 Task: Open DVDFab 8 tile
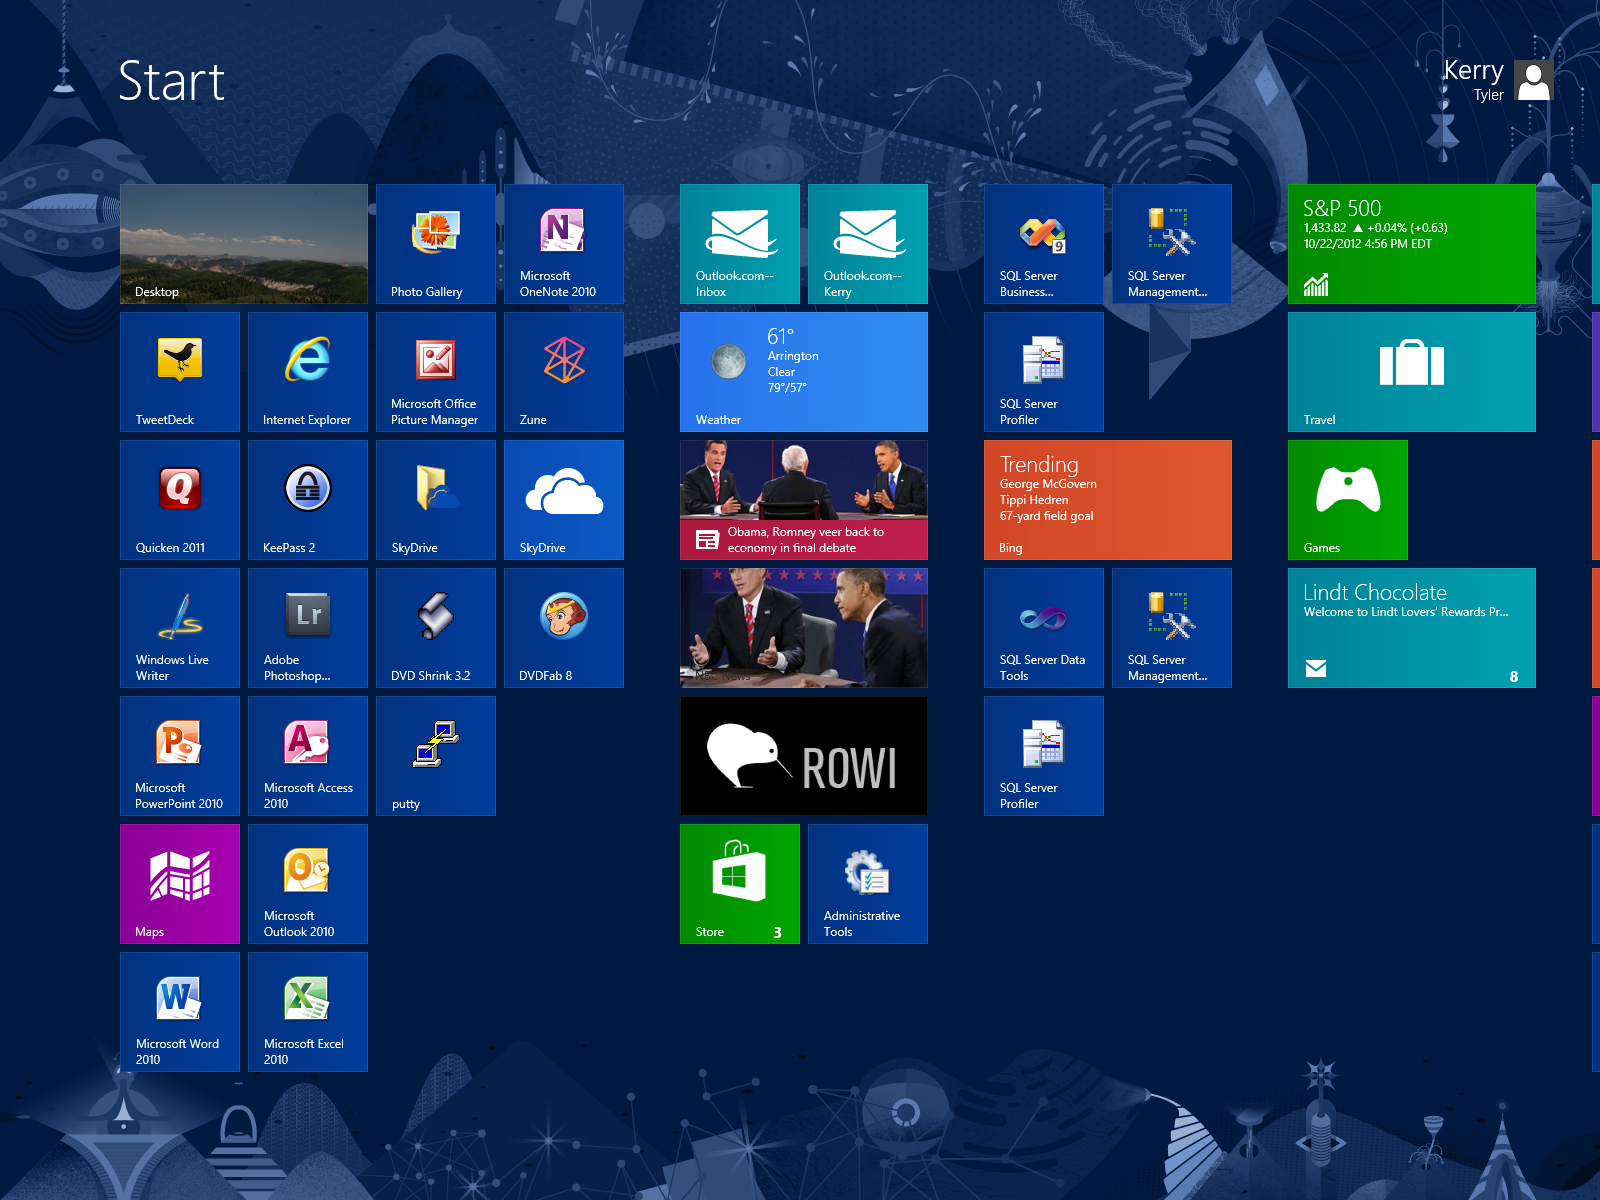click(564, 627)
